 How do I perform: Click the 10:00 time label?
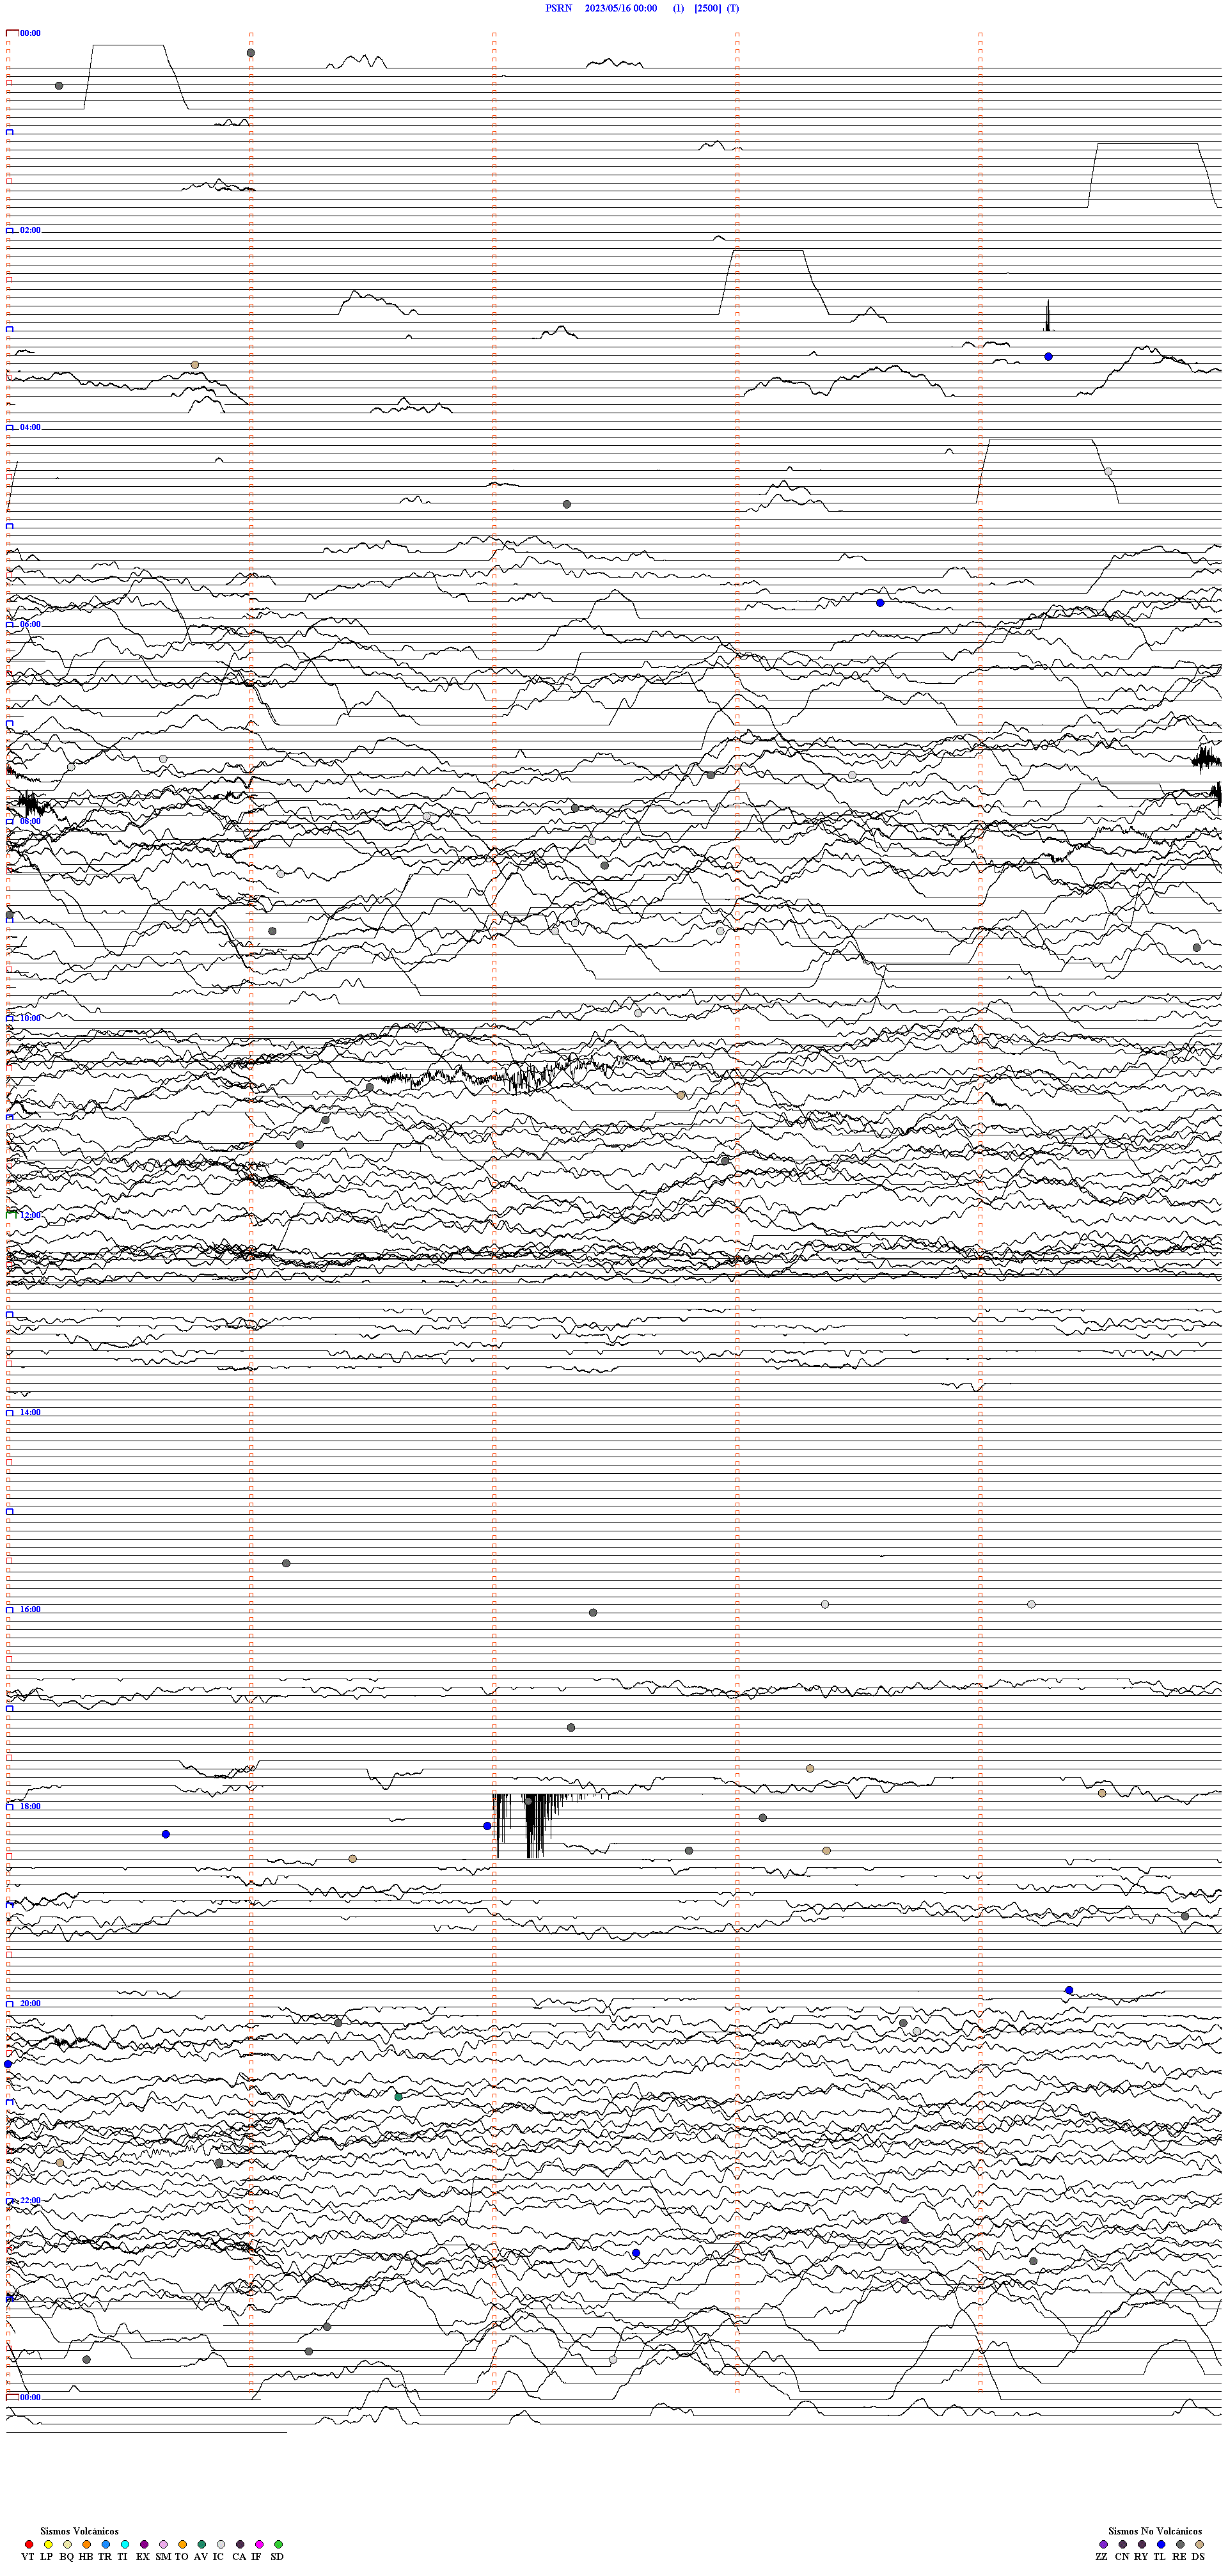(30, 1018)
